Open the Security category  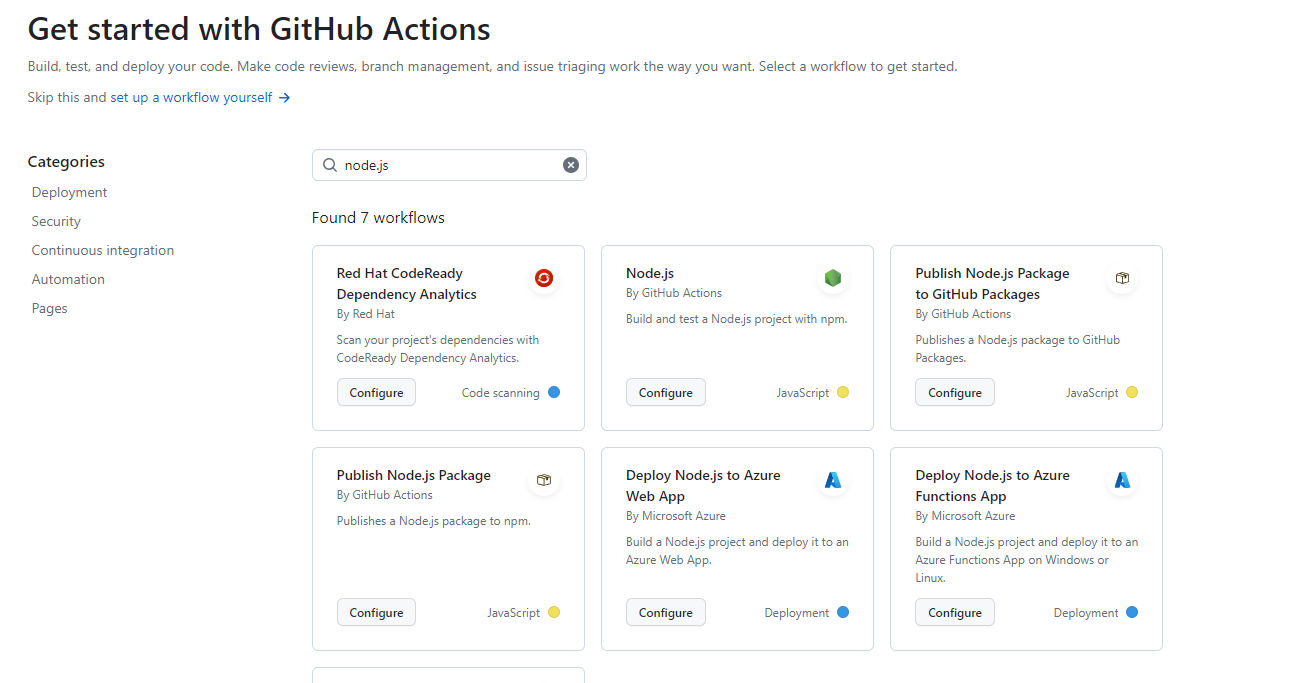click(56, 221)
